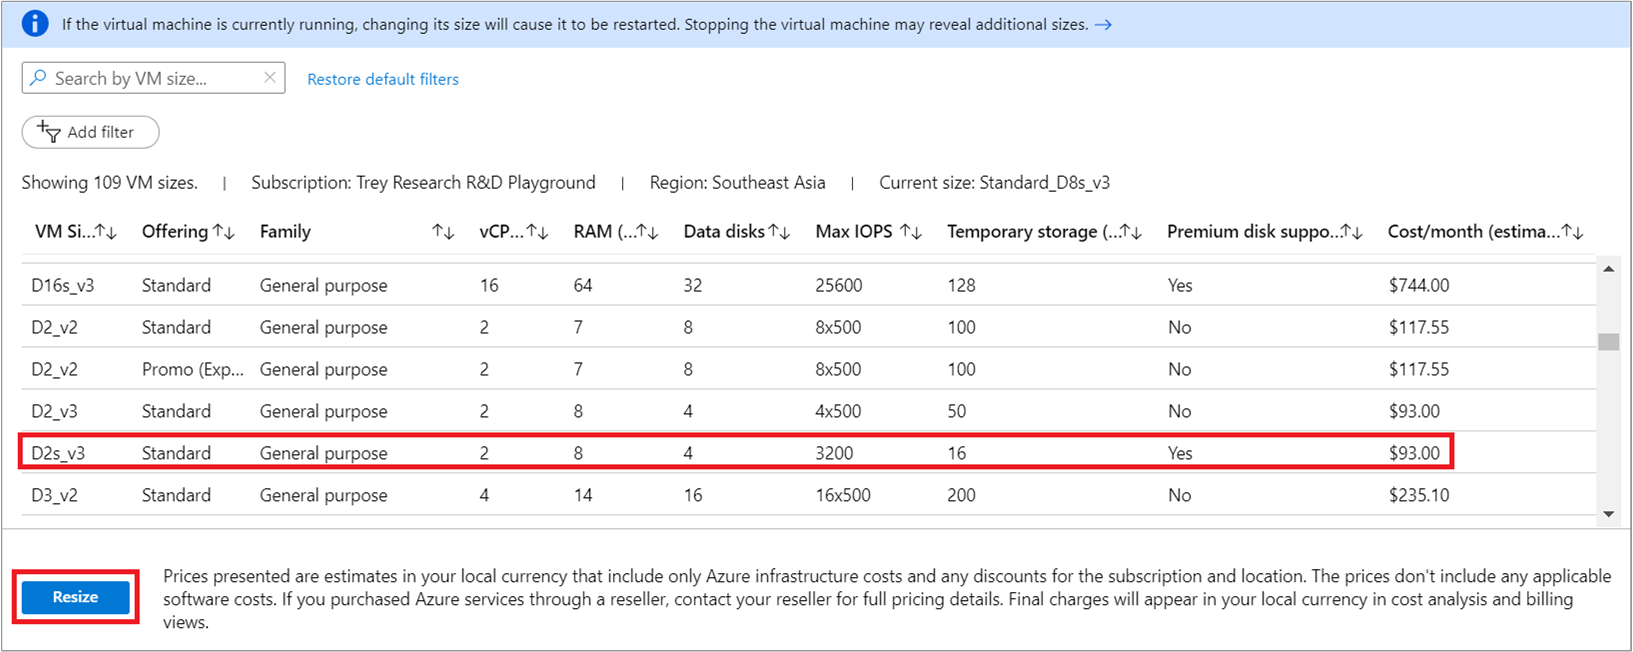Click the Data disks header label
This screenshot has height=652, width=1633.
click(724, 232)
